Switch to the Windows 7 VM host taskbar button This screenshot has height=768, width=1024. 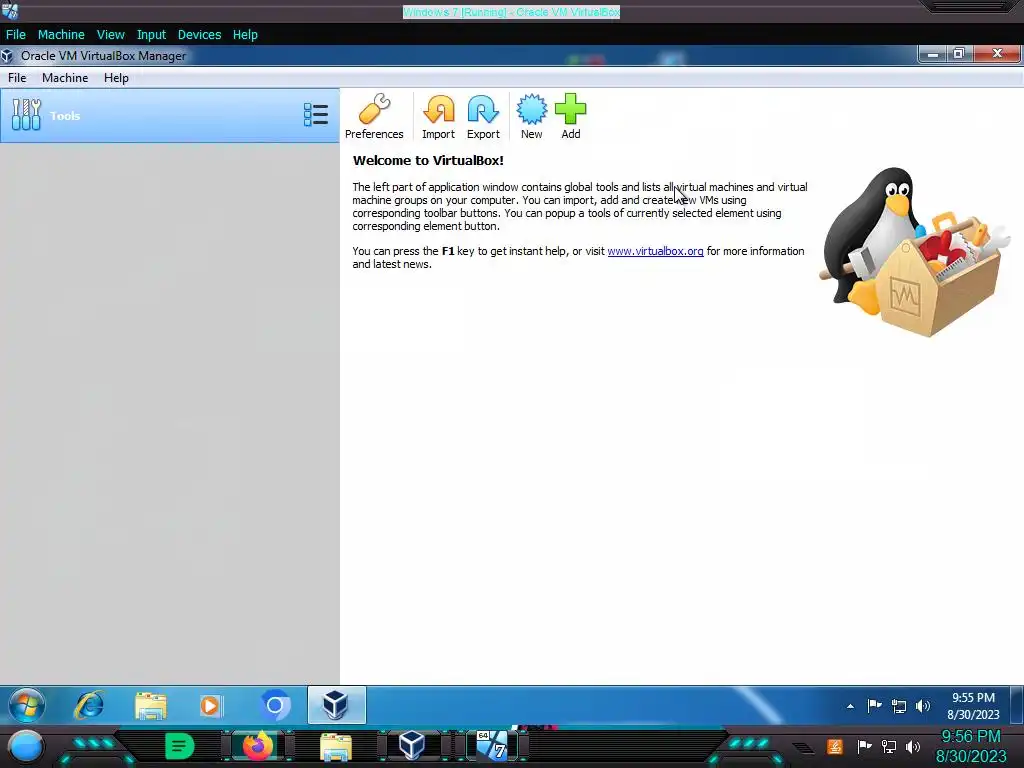point(492,746)
